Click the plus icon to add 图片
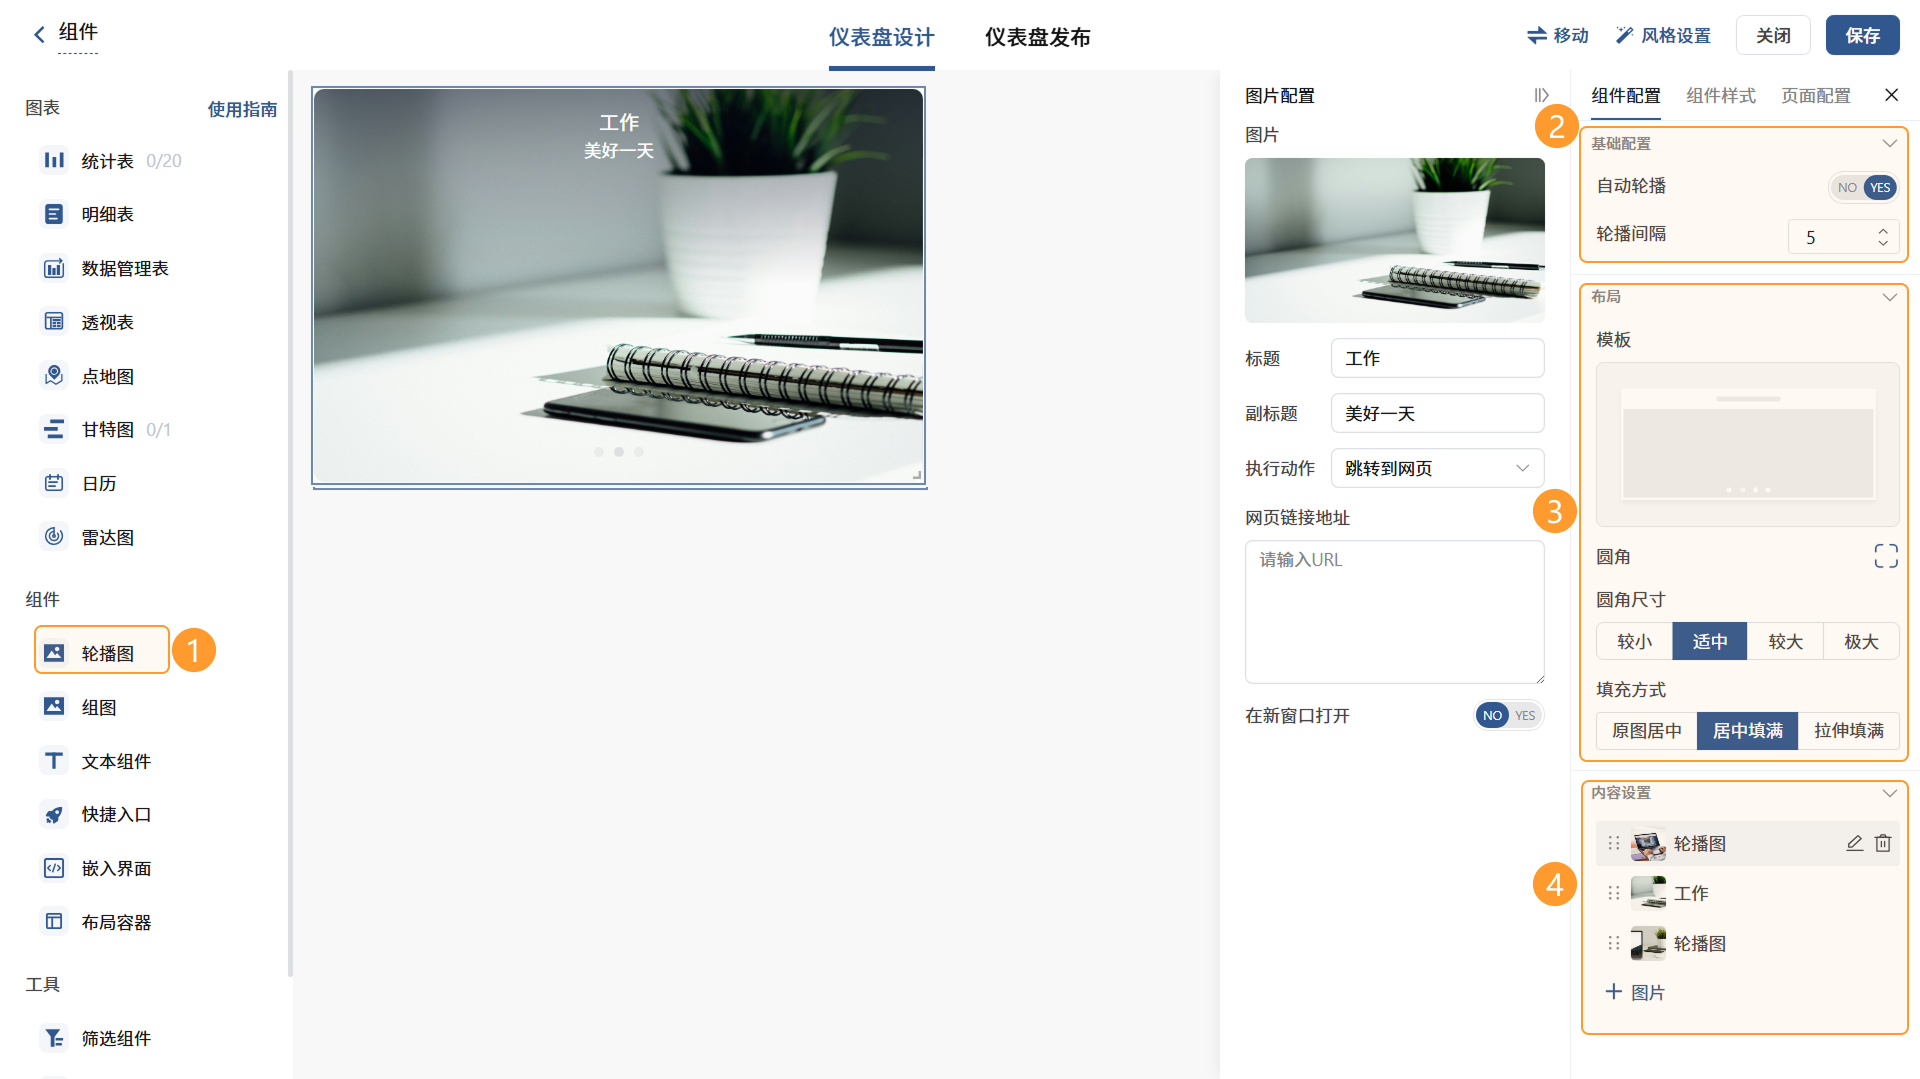The image size is (1920, 1079). pos(1613,992)
